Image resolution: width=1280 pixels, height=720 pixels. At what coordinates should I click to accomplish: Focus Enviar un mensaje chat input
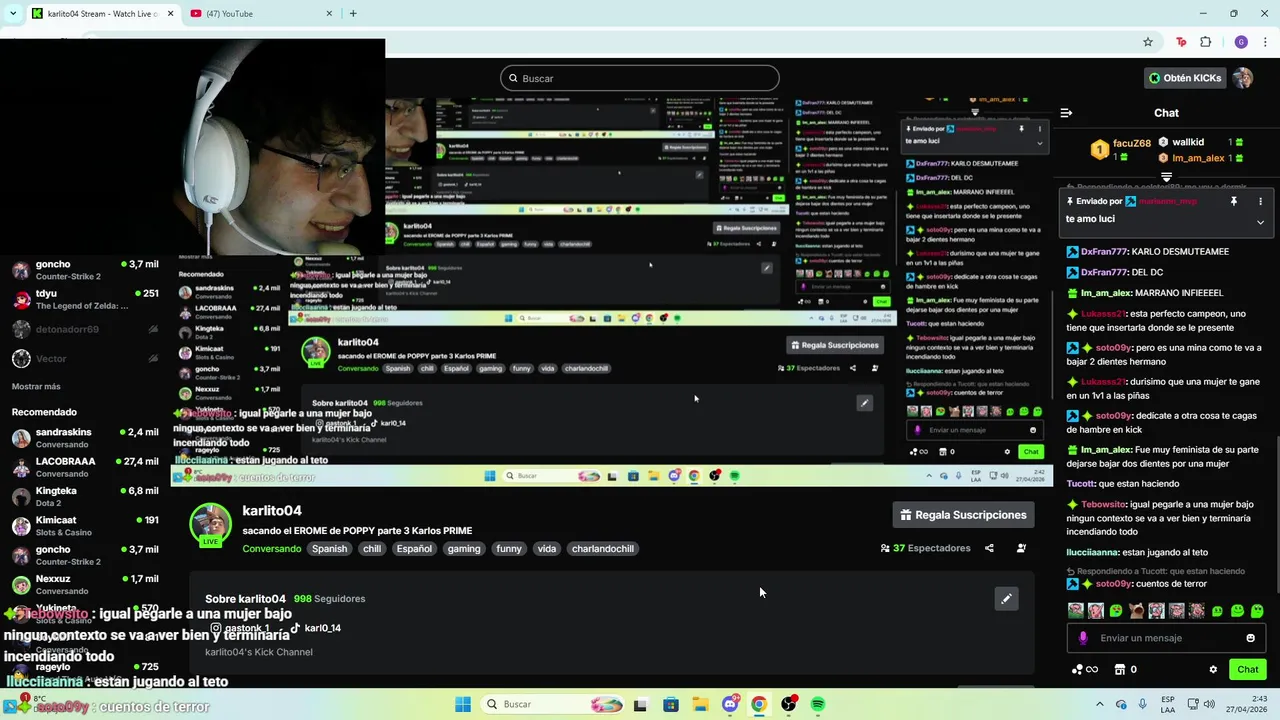click(x=1166, y=638)
